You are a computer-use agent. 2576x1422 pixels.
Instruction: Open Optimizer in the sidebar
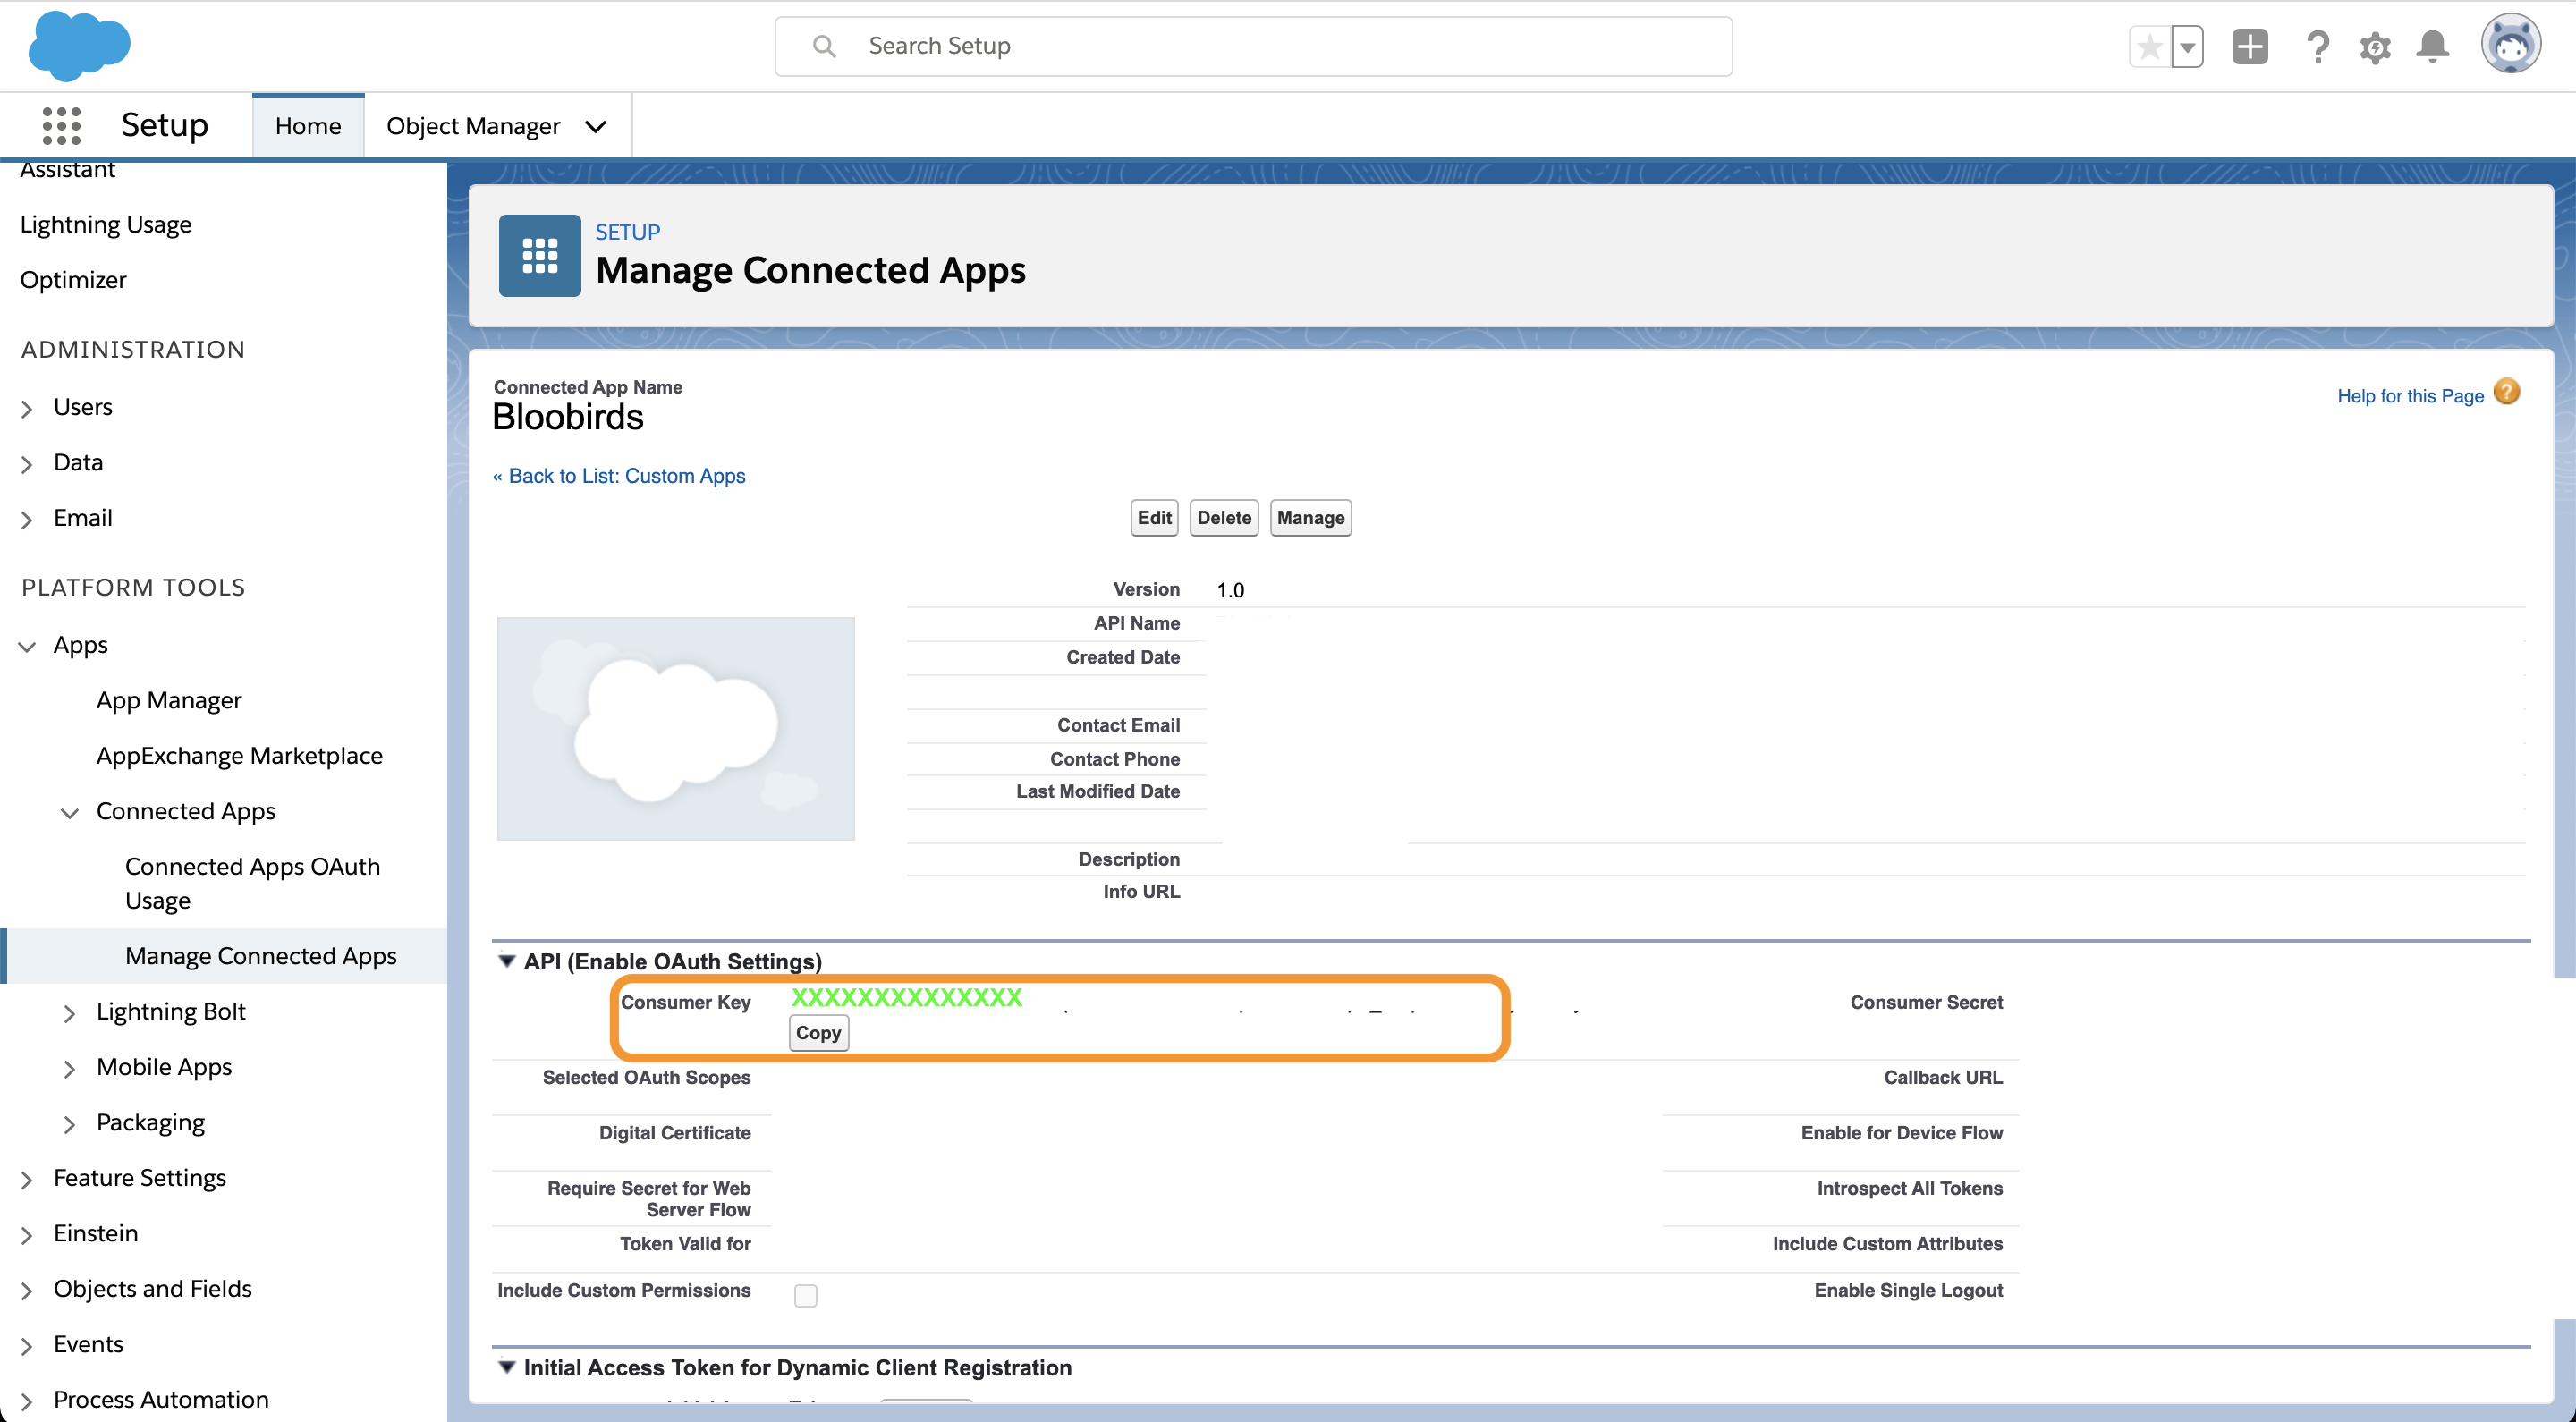tap(73, 280)
